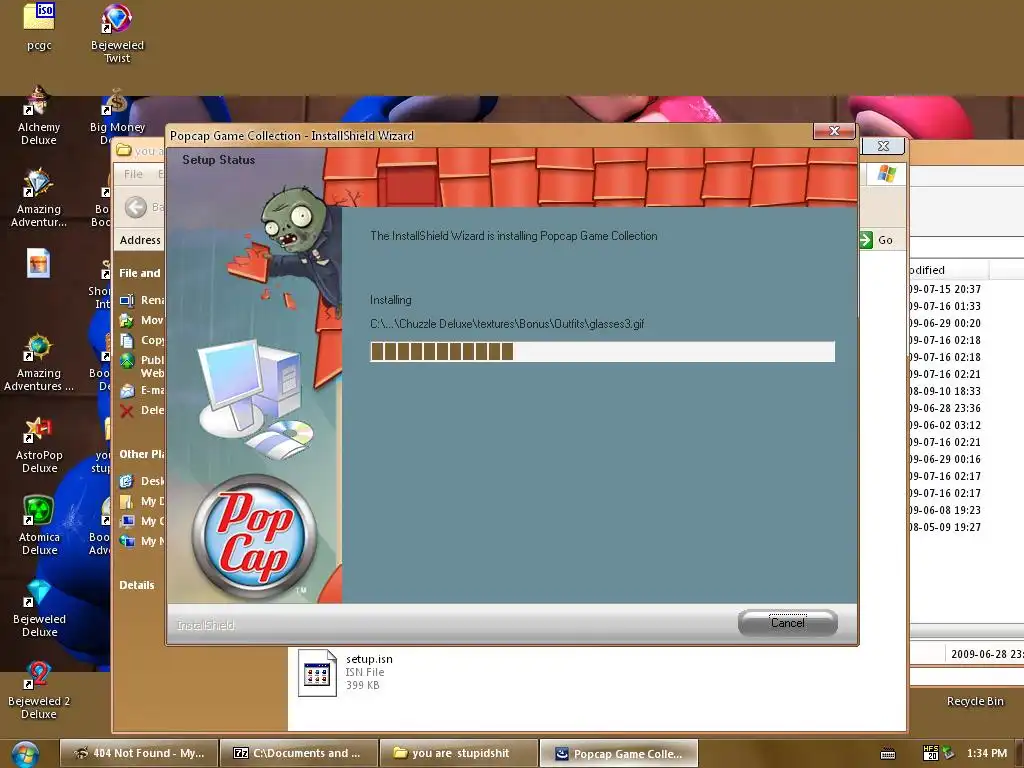Image resolution: width=1024 pixels, height=768 pixels.
Task: Select row dated 09-06-29 00:16
Action: [x=945, y=458]
